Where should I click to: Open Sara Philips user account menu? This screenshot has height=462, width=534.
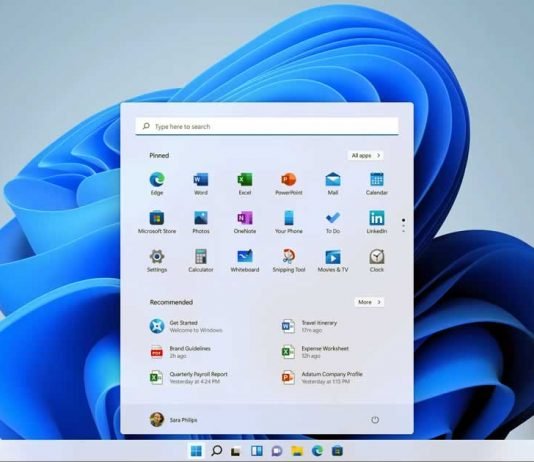pyautogui.click(x=173, y=419)
